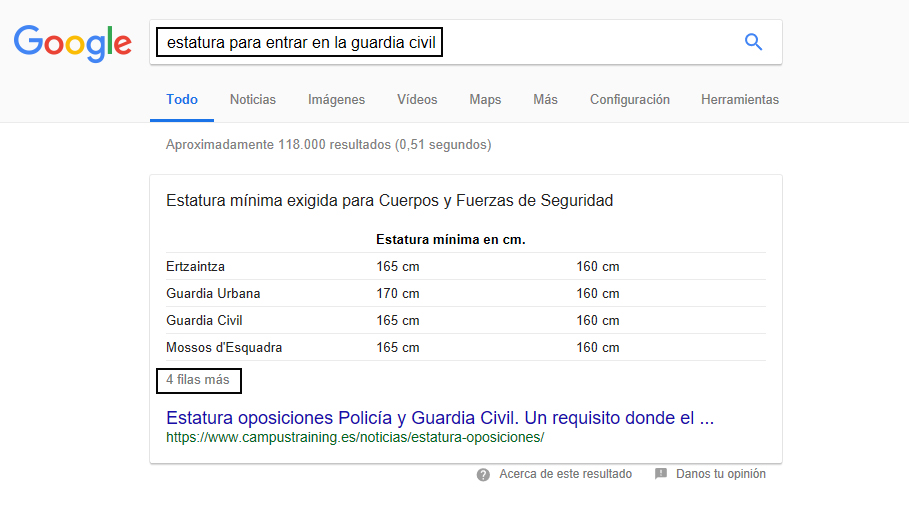Expand the table with 4 filas más
The height and width of the screenshot is (505, 909).
pos(198,380)
